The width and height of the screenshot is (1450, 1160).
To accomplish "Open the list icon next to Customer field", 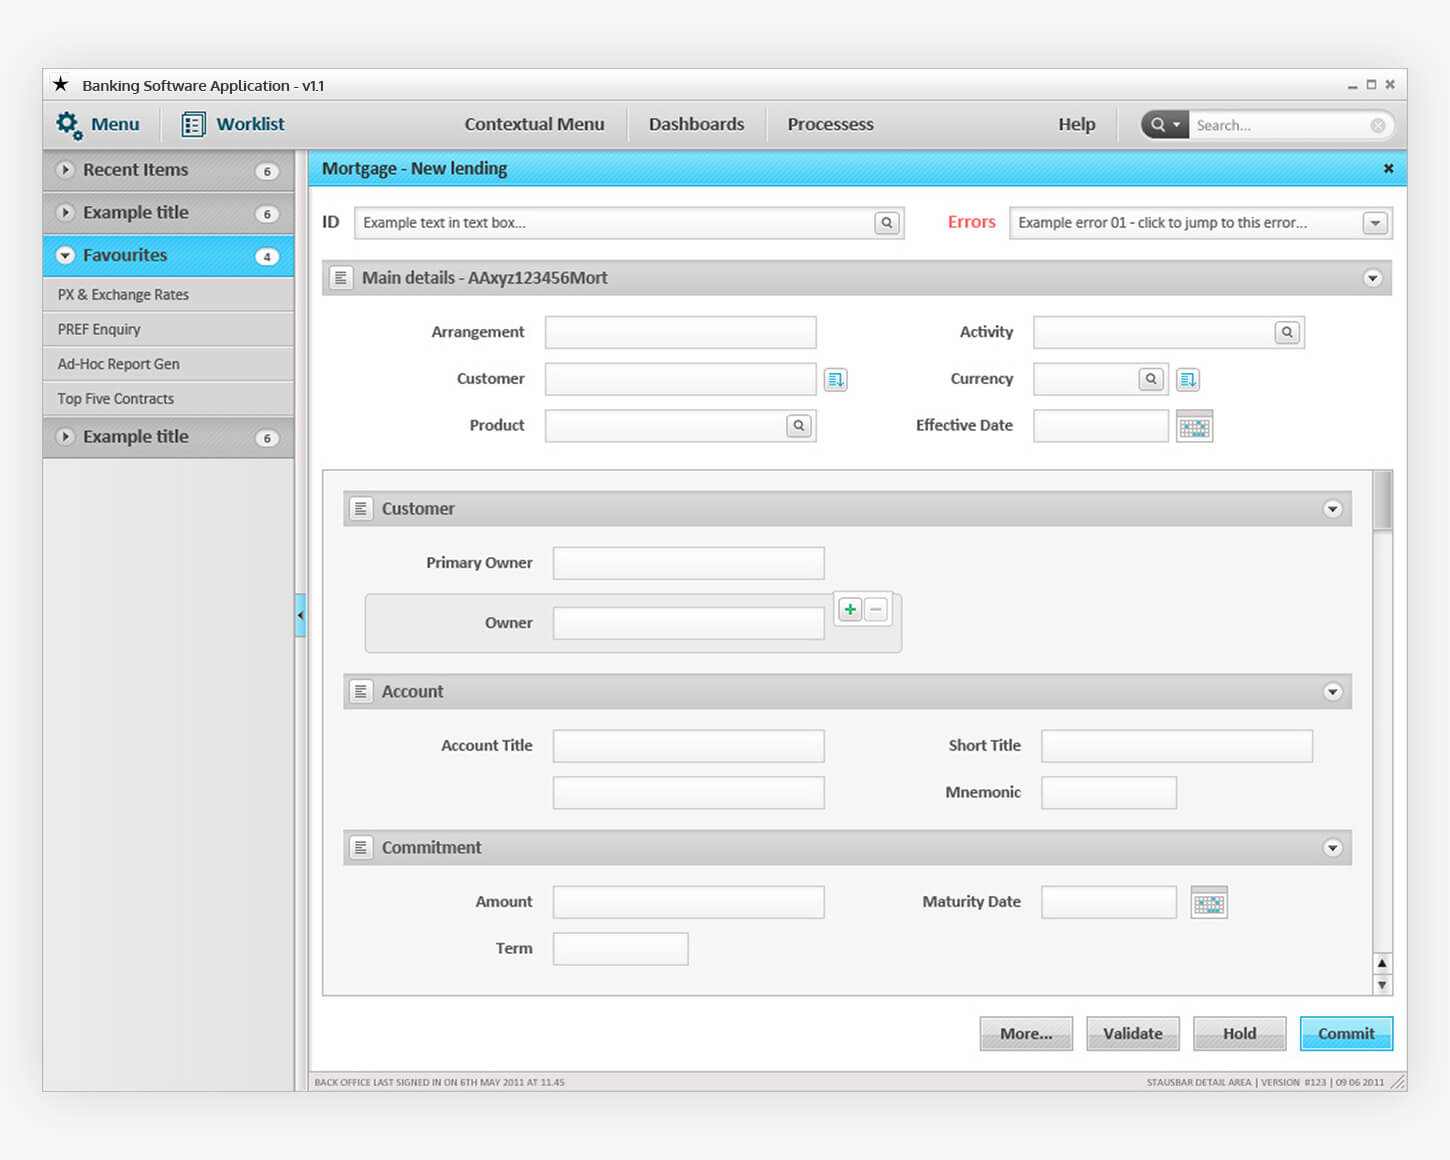I will click(836, 379).
